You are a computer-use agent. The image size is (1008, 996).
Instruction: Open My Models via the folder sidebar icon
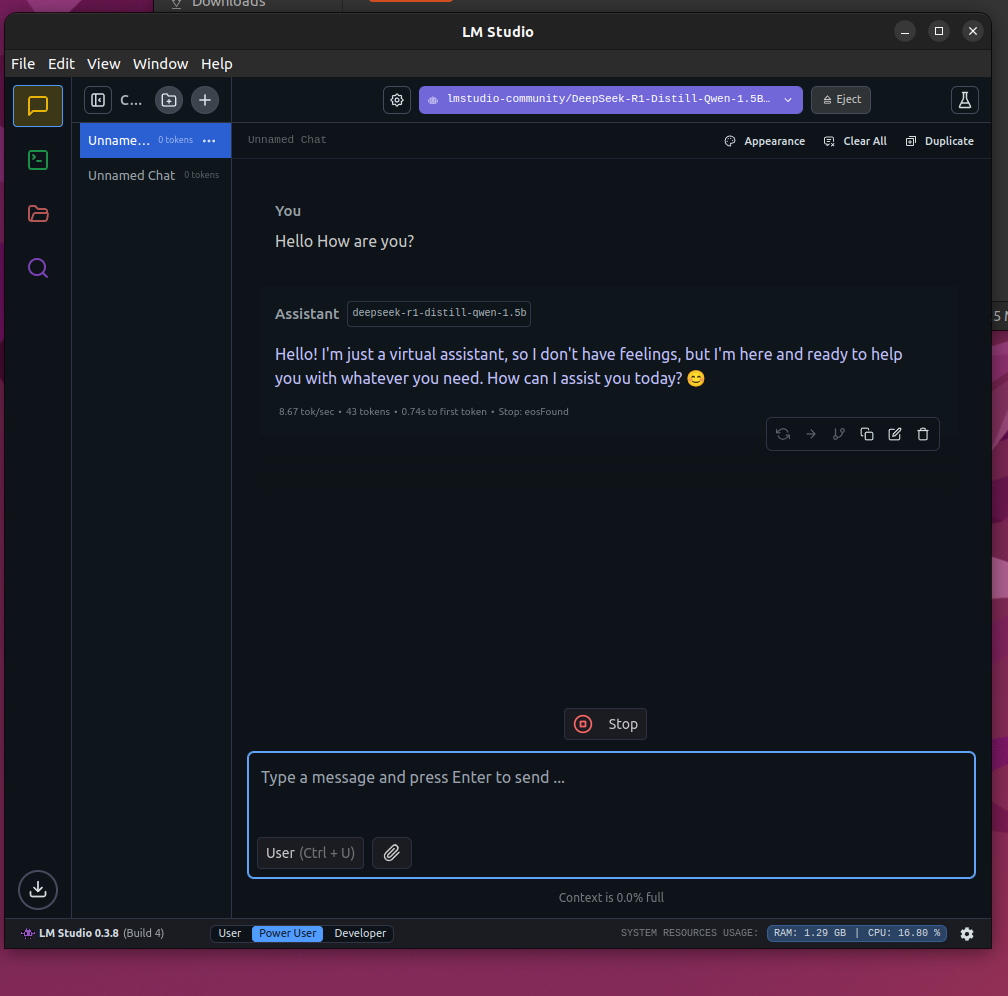coord(37,214)
